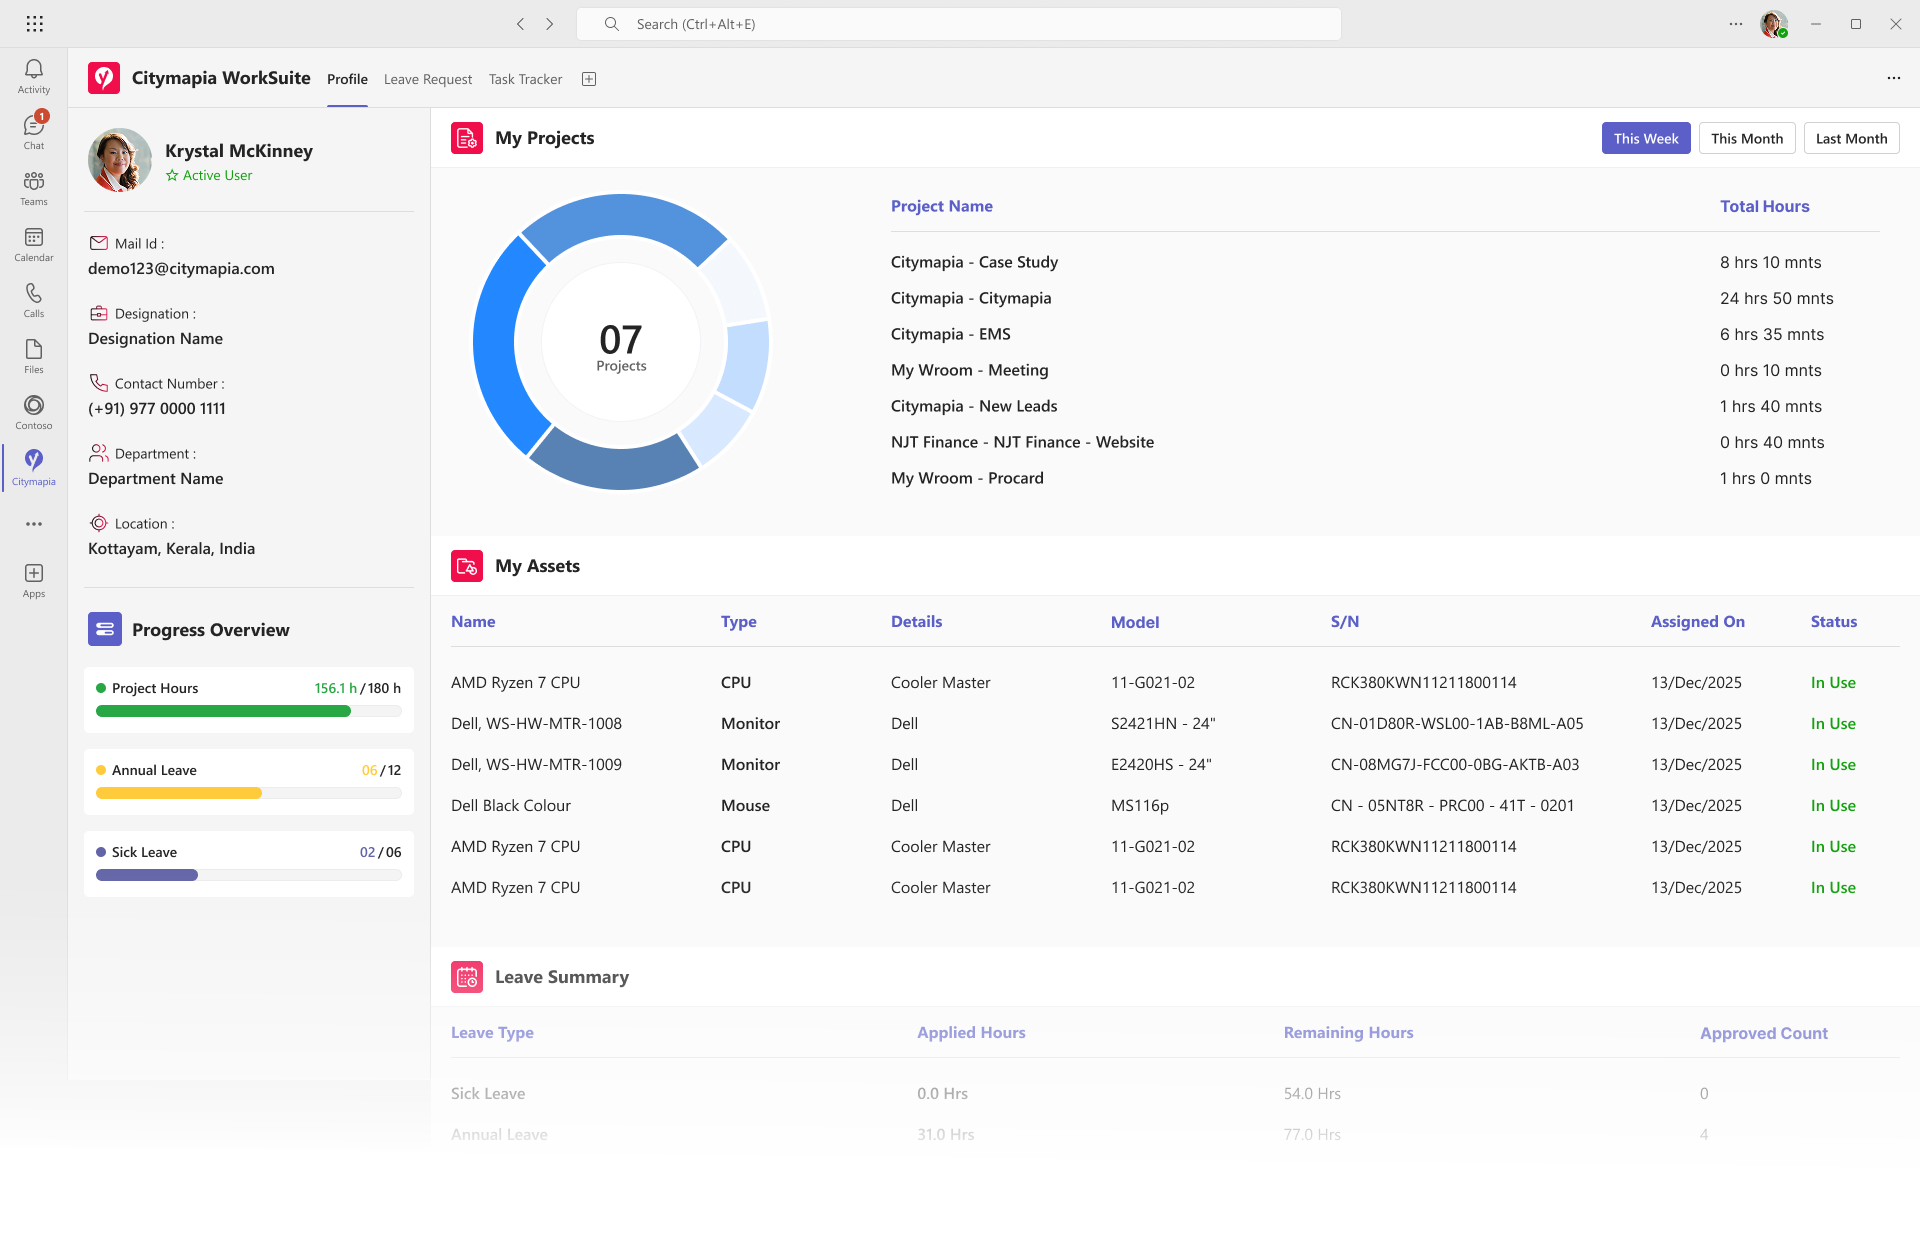This screenshot has height=1235, width=1920.
Task: Click the Citymapia WorkSuite logo
Action: (104, 78)
